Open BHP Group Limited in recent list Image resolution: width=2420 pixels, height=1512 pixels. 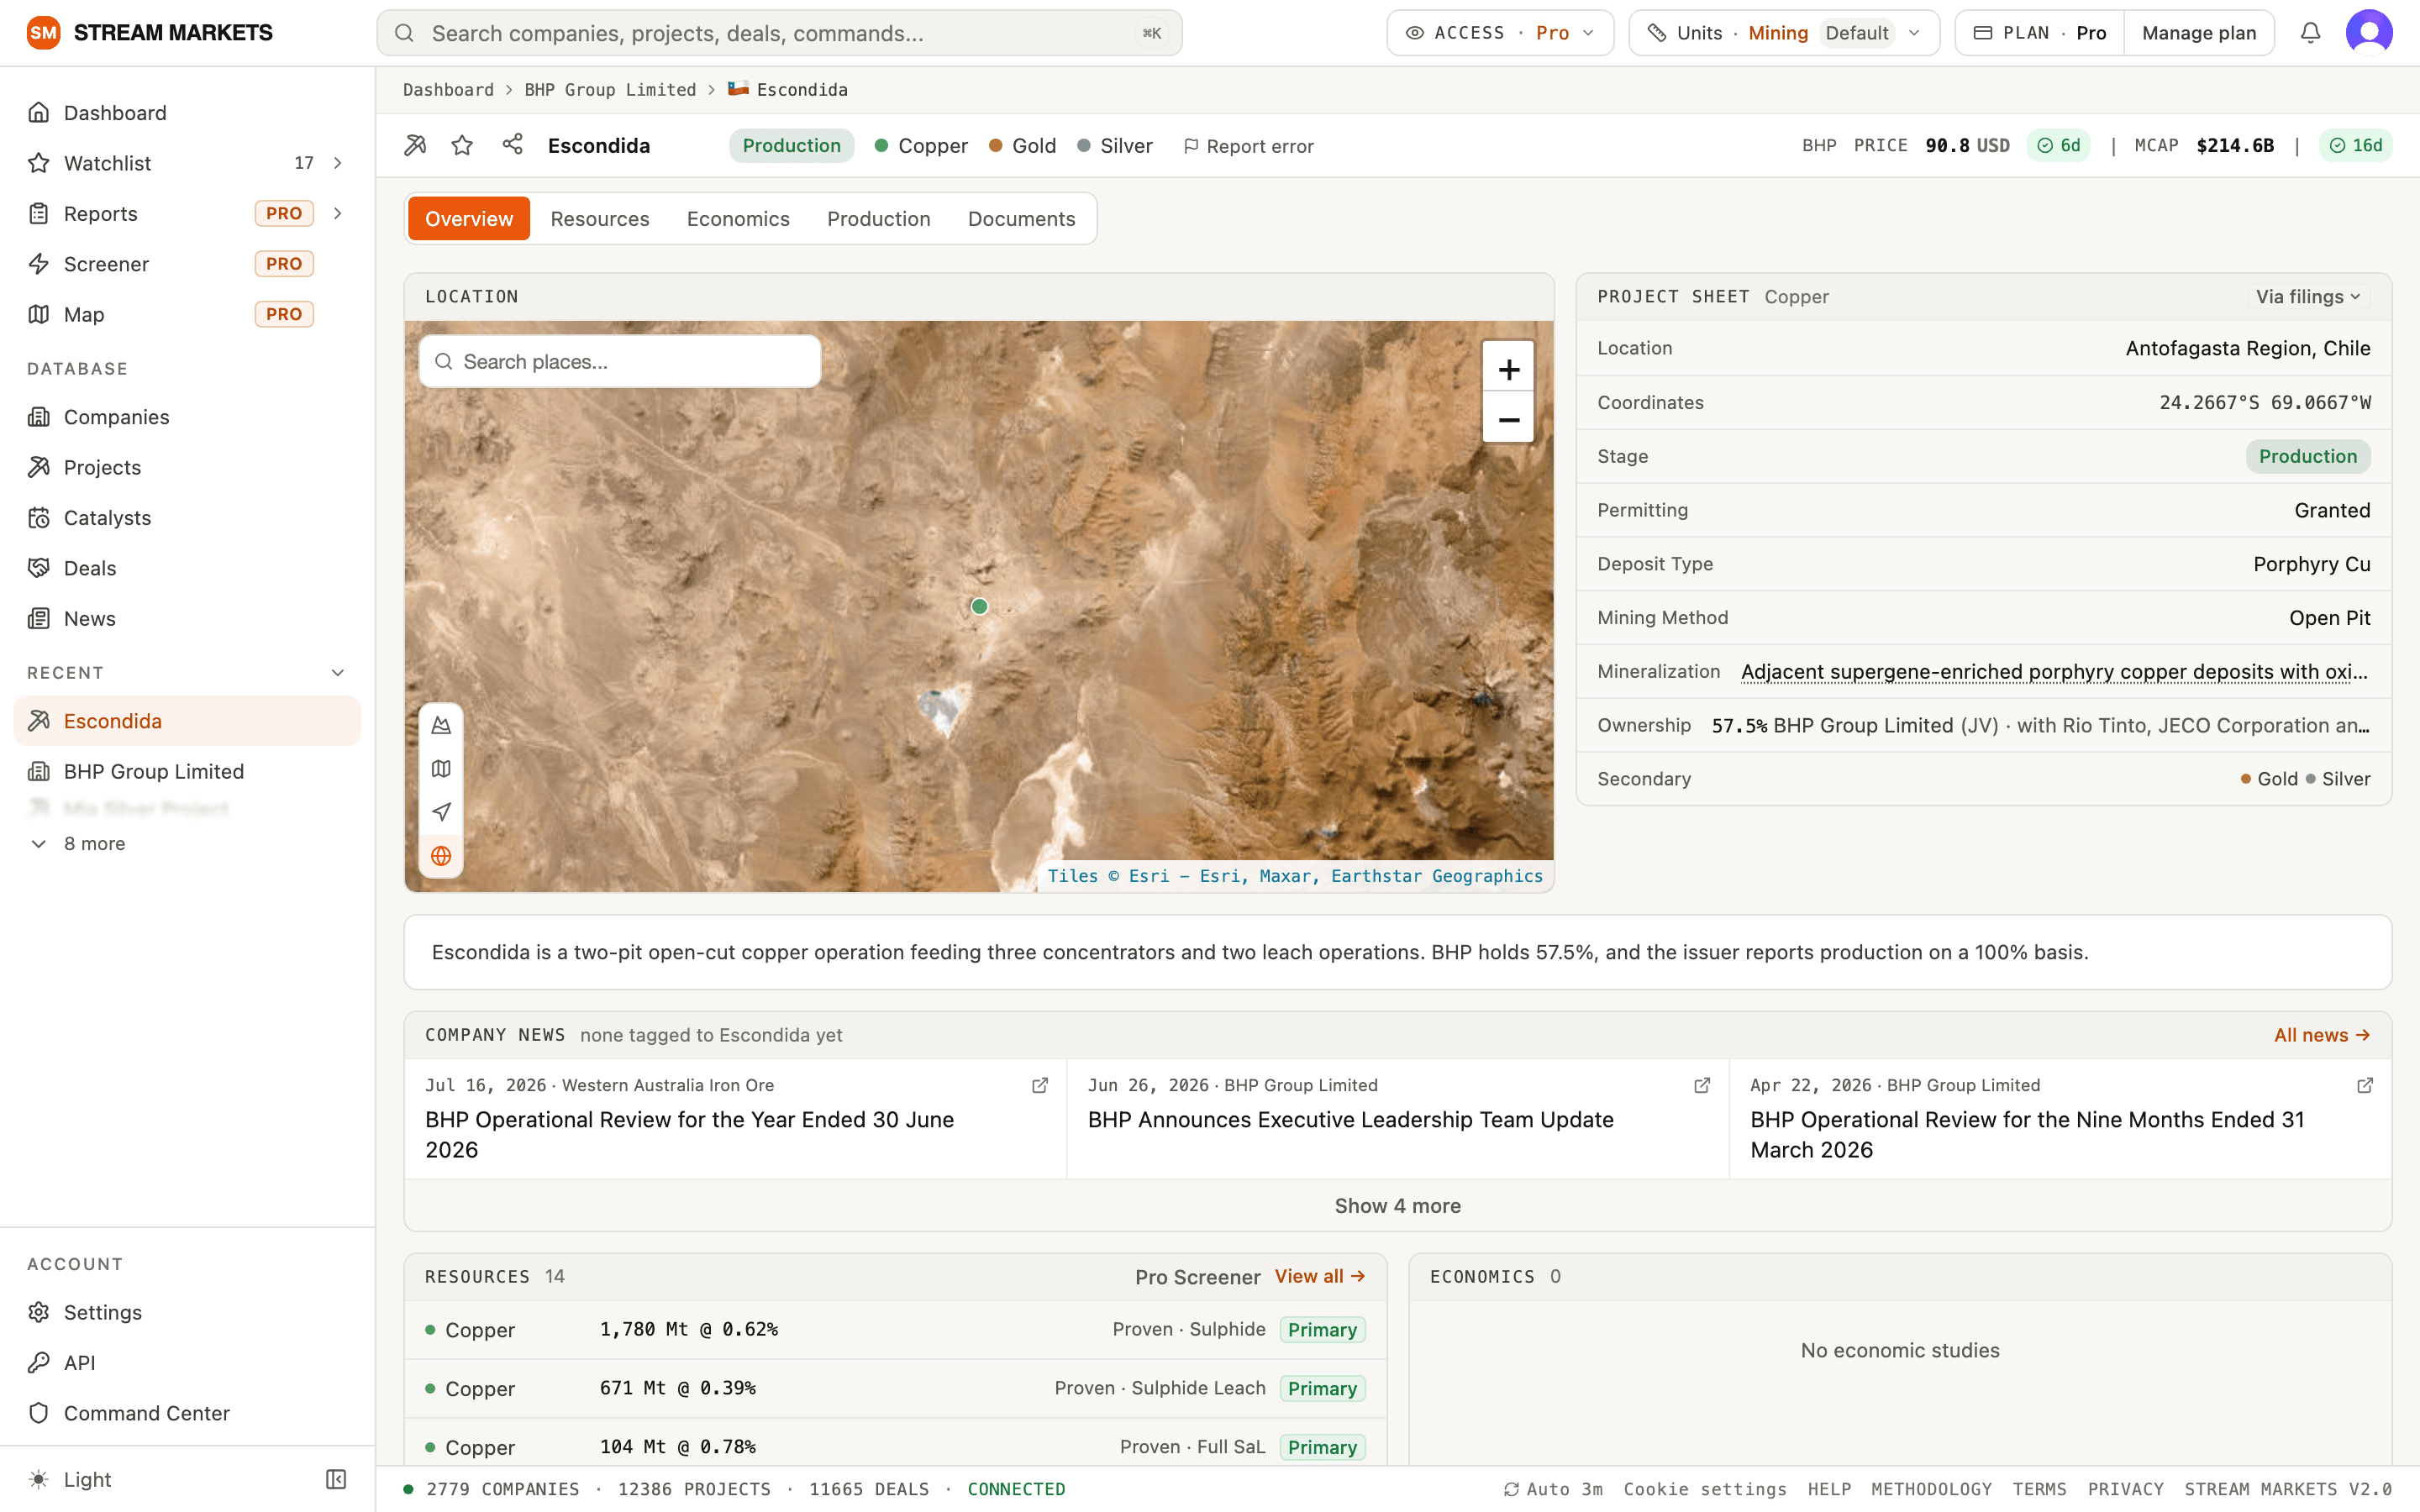(187, 771)
